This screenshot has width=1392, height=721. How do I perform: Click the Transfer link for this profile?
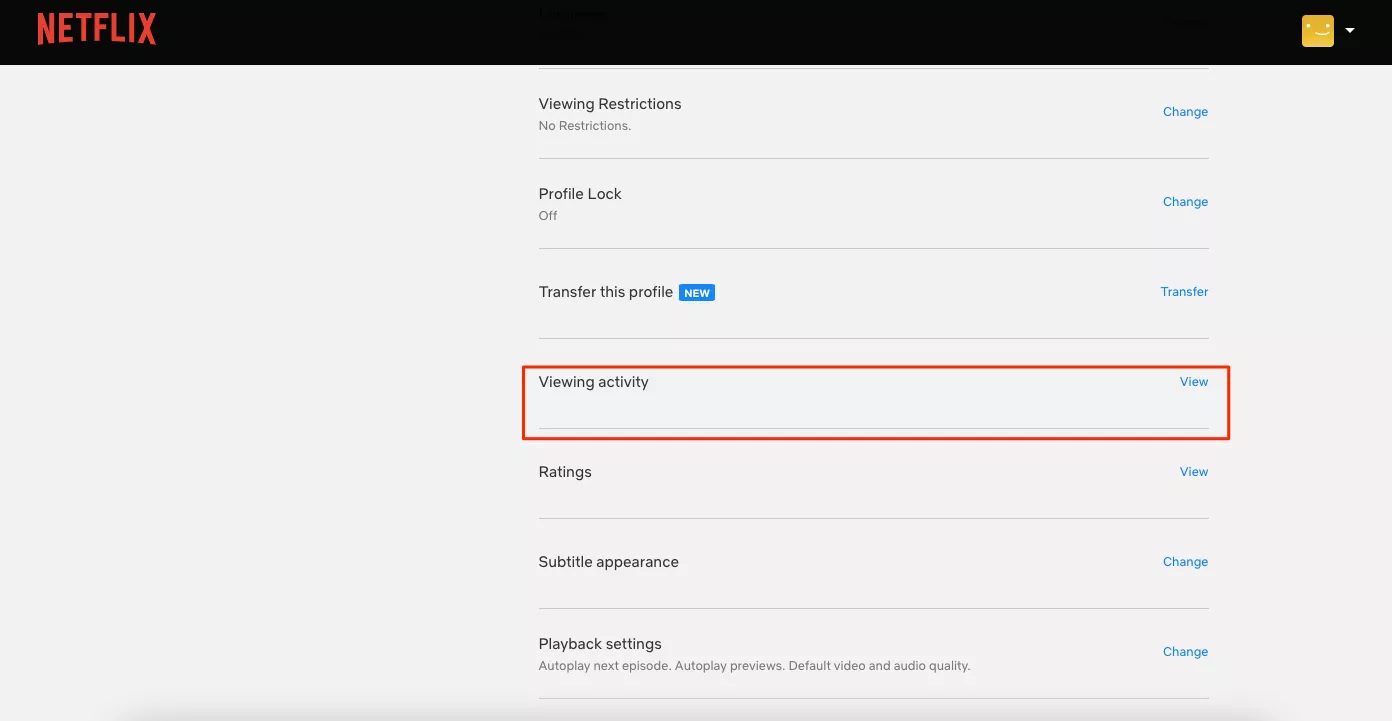1184,292
